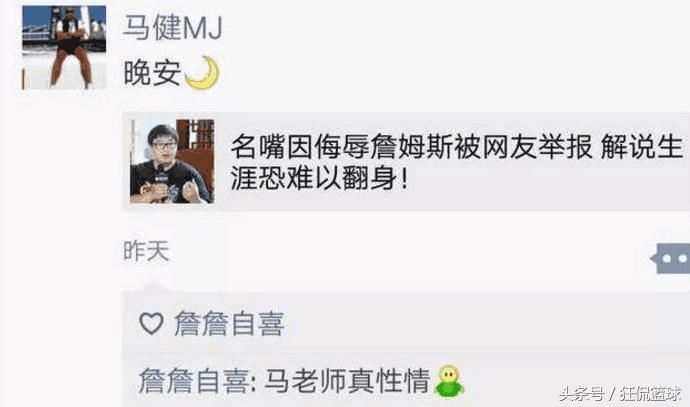Select the comment text 马老师真性情

point(347,381)
